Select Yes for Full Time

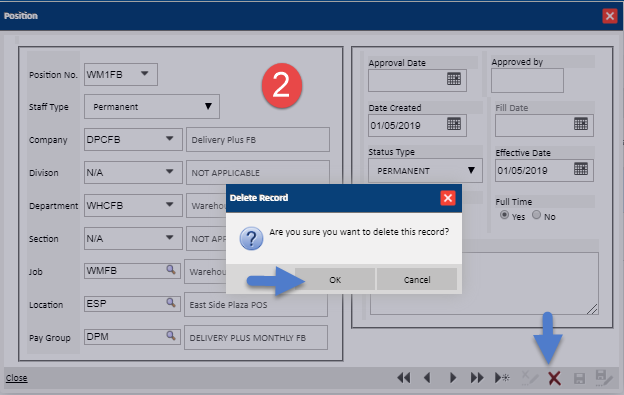(x=504, y=215)
